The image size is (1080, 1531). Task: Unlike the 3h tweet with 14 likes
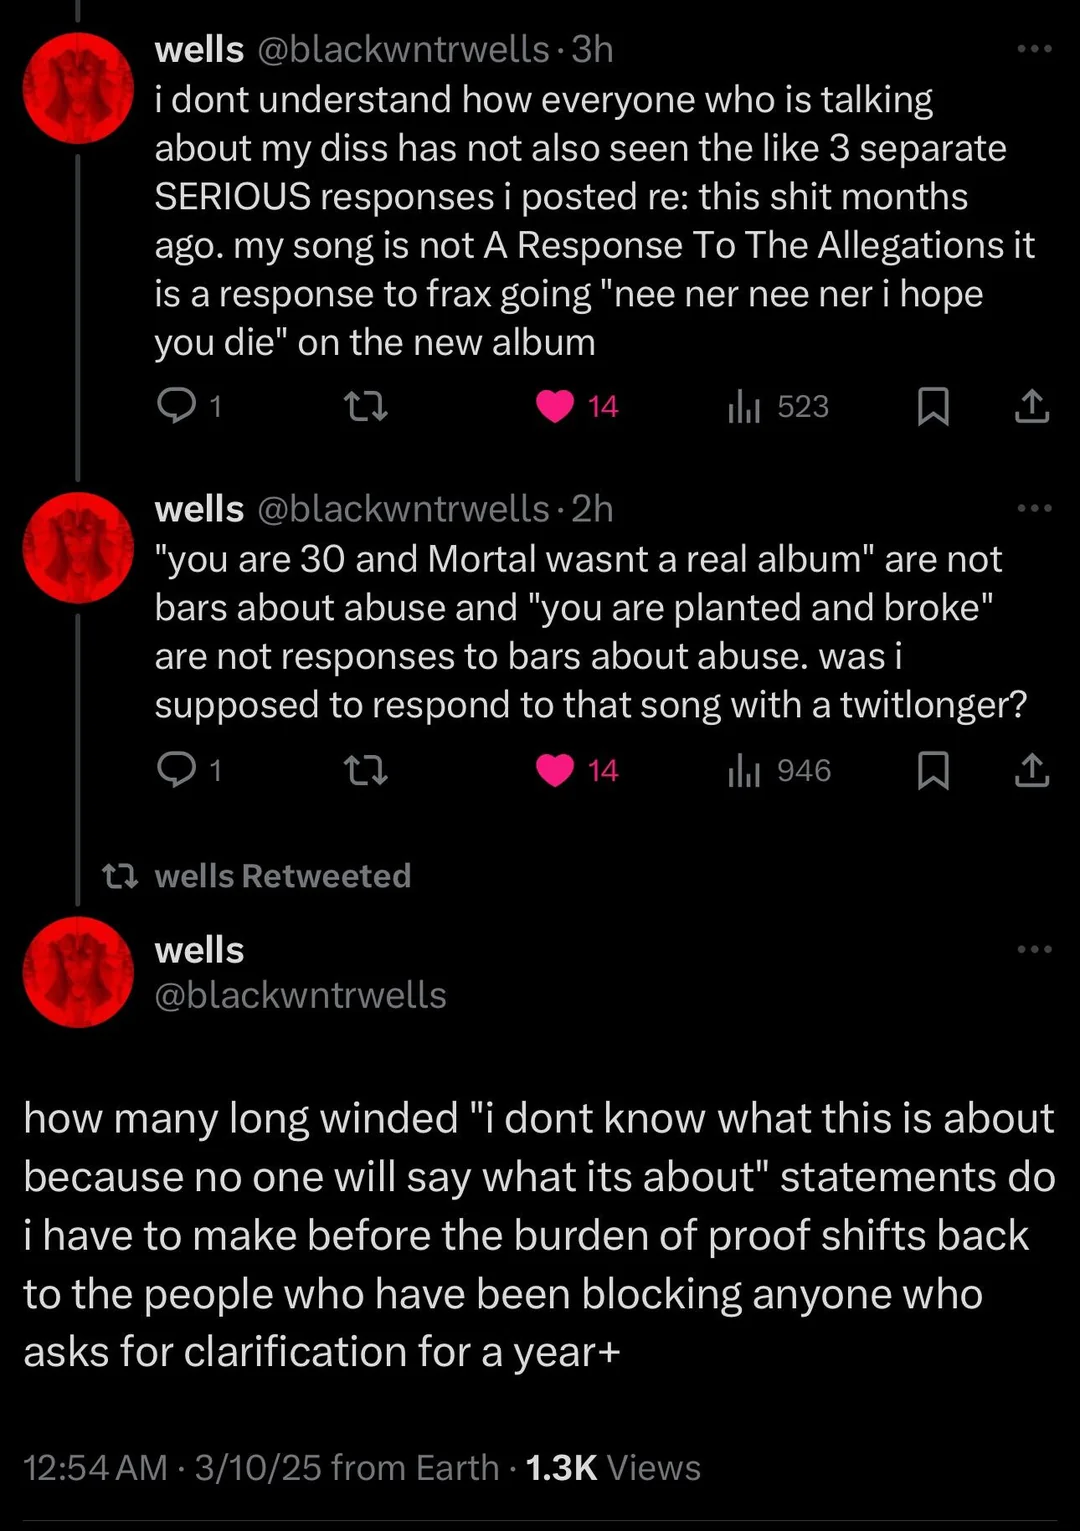(555, 406)
